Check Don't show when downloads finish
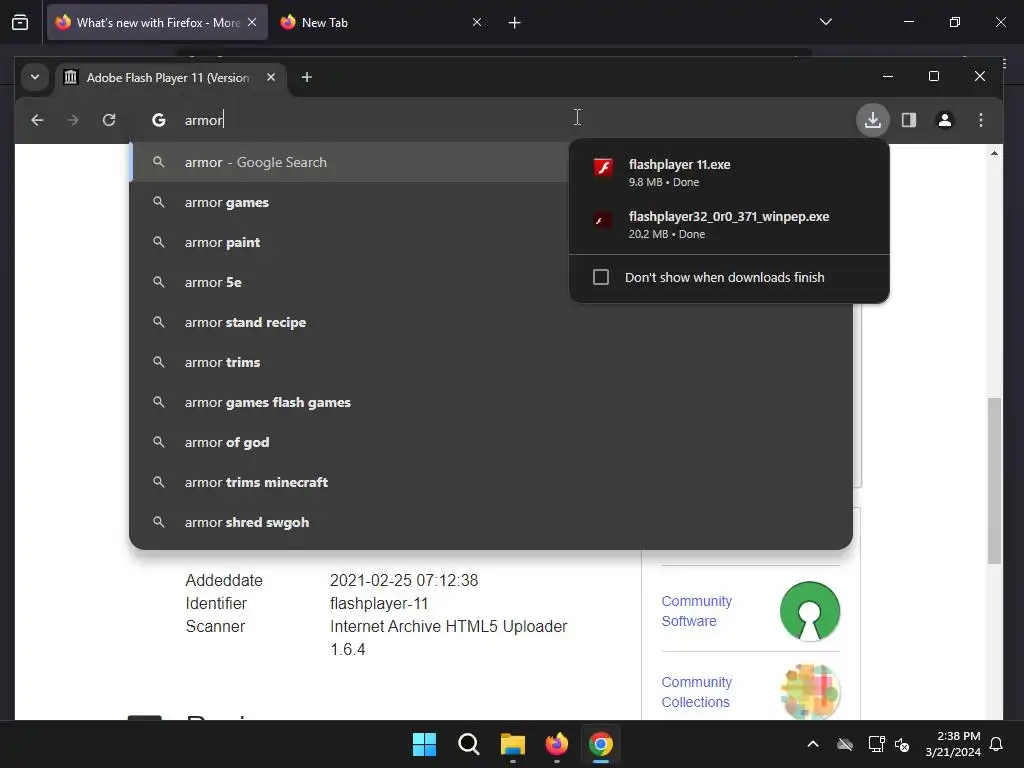The height and width of the screenshot is (768, 1024). [x=601, y=277]
